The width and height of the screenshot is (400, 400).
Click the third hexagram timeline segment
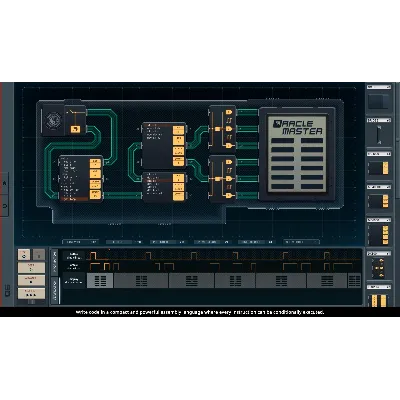pyautogui.click(x=192, y=281)
